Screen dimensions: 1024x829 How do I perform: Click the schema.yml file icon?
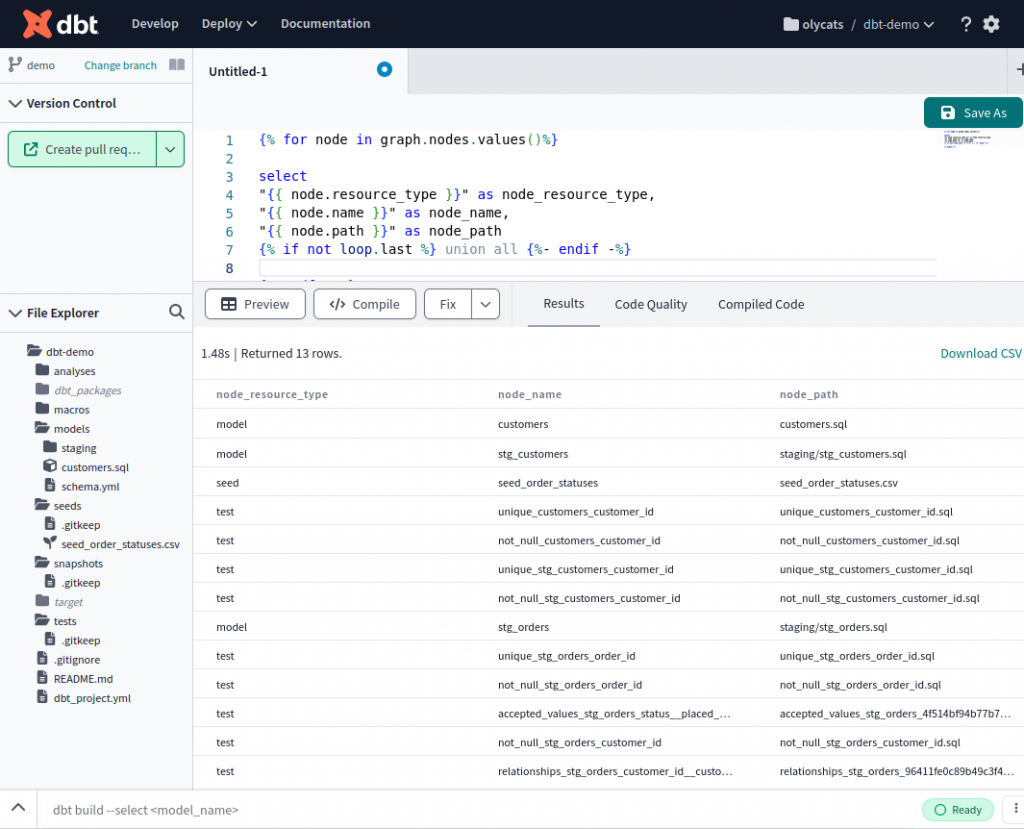click(x=50, y=485)
